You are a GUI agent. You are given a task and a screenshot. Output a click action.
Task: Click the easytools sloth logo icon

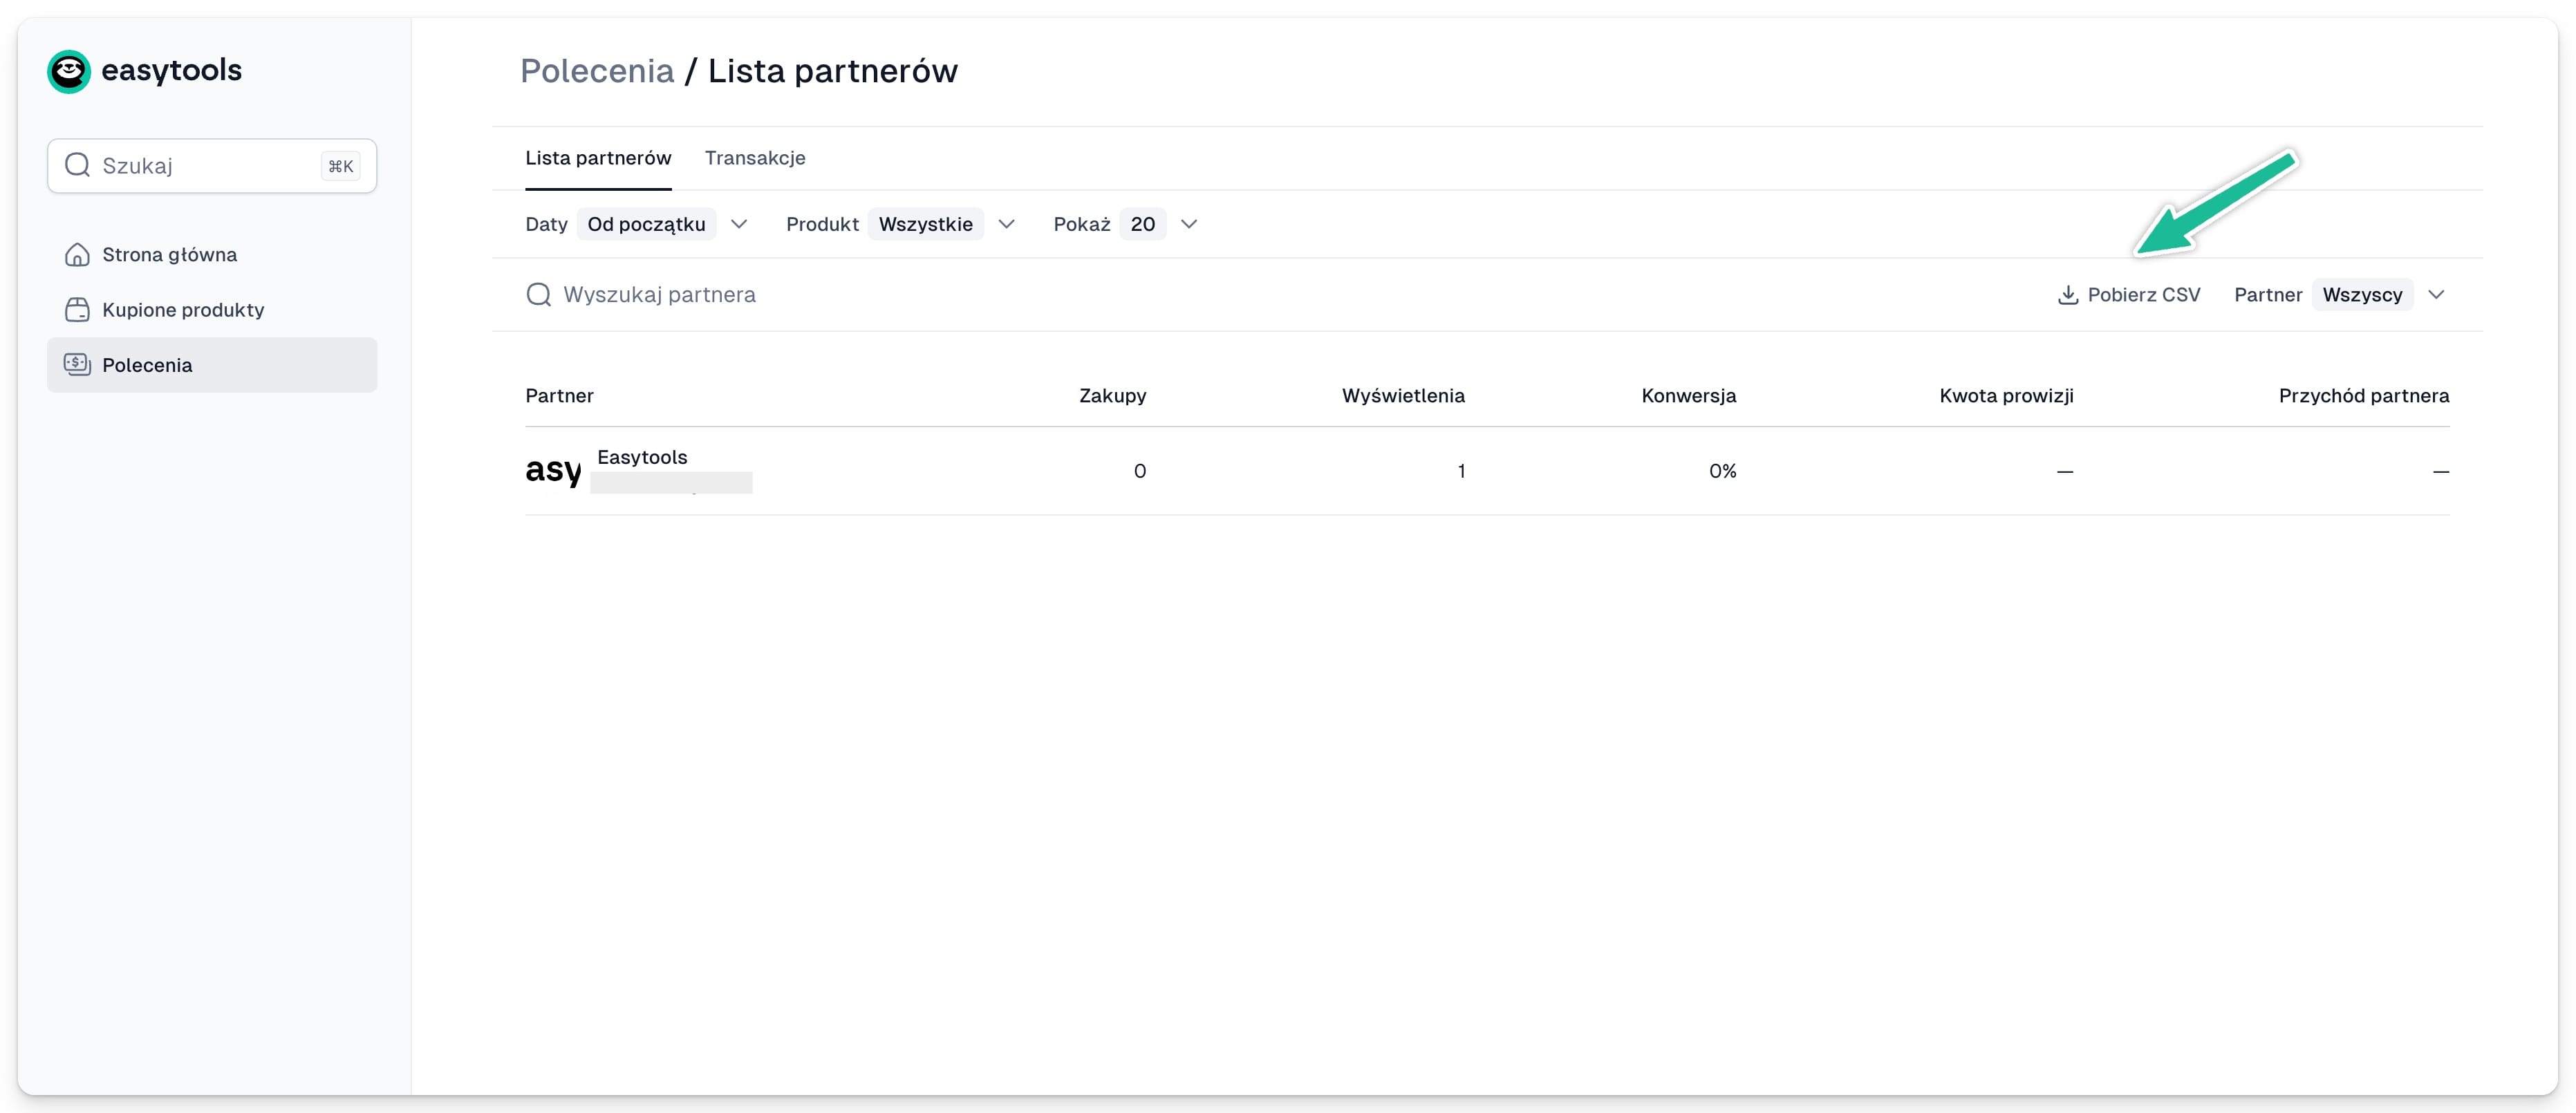[x=69, y=71]
